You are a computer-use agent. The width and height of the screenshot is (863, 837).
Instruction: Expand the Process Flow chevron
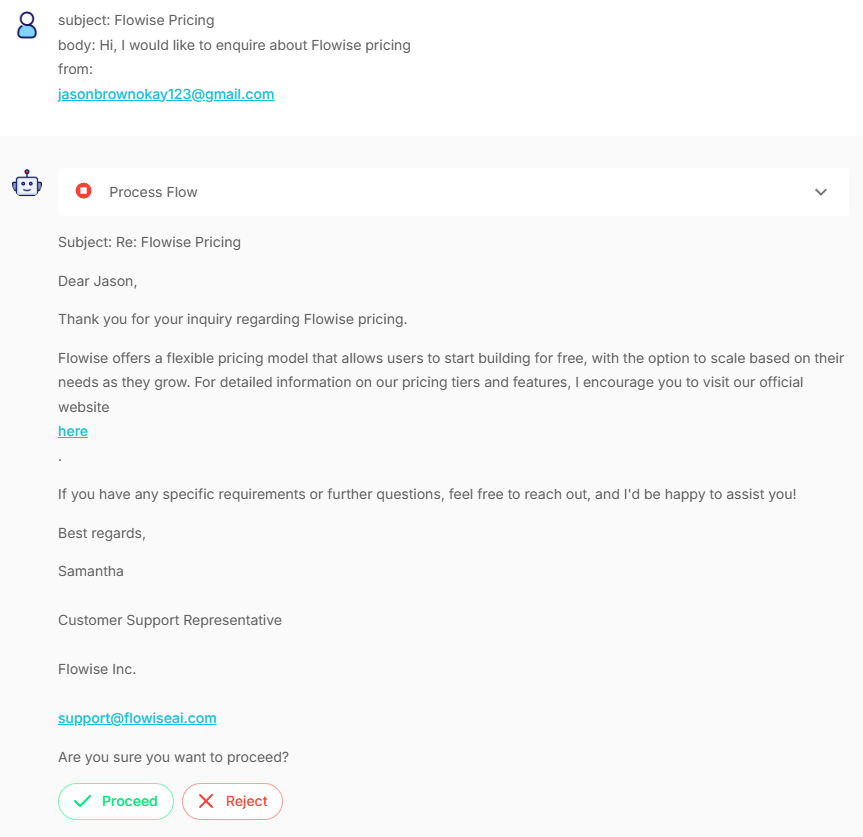821,192
